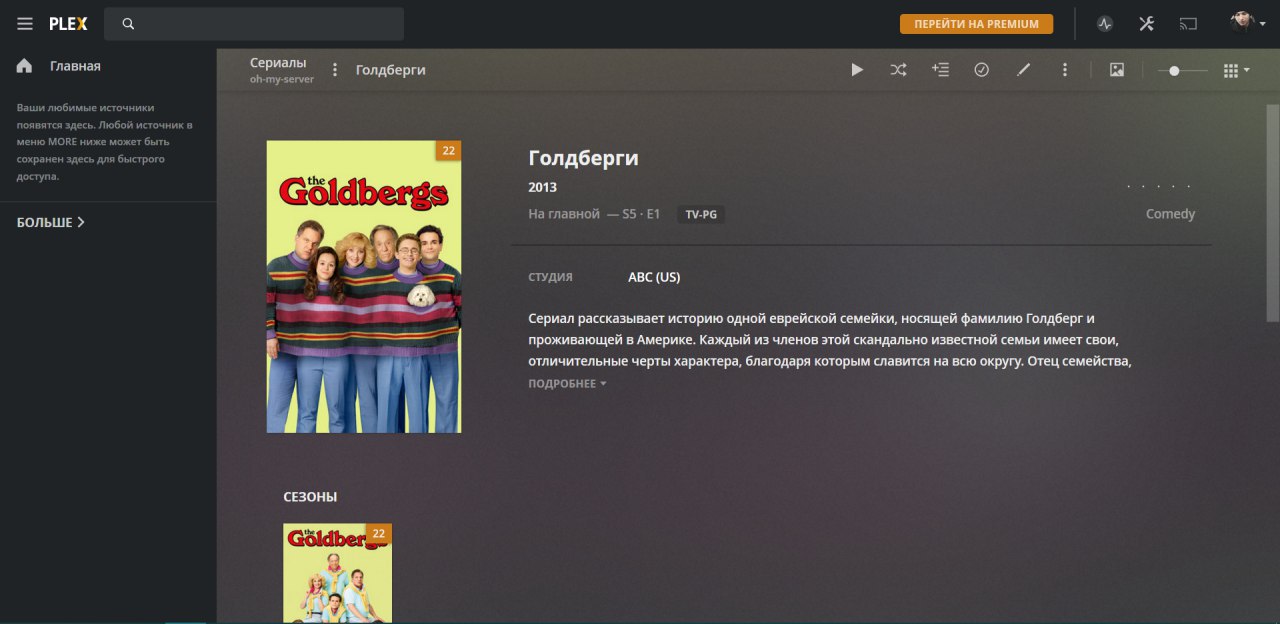Mark the show as watched
The width and height of the screenshot is (1280, 624).
(x=982, y=70)
